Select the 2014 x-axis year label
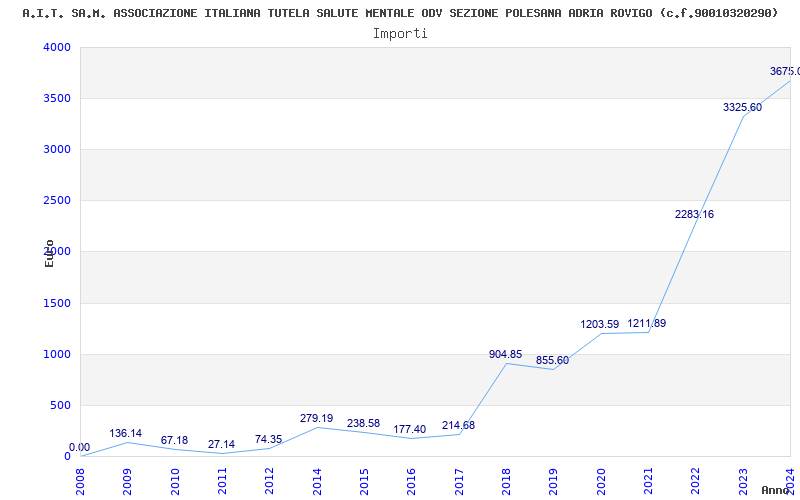The height and width of the screenshot is (500, 800). click(x=317, y=480)
